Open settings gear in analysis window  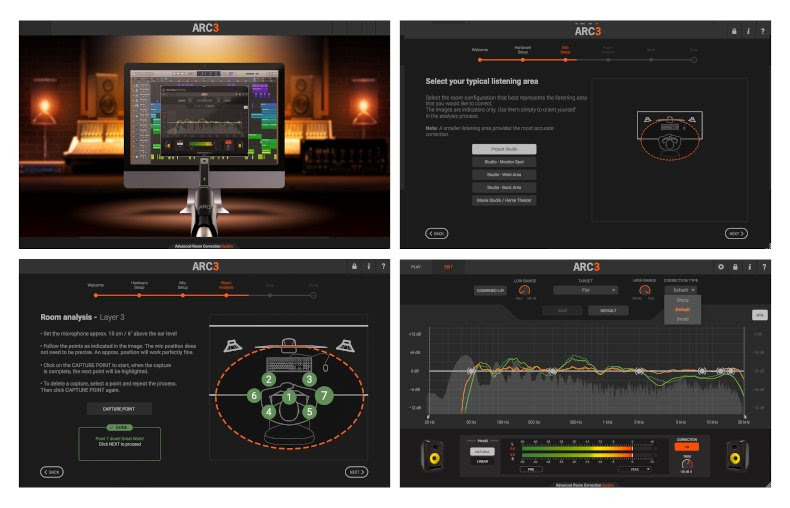tap(721, 267)
